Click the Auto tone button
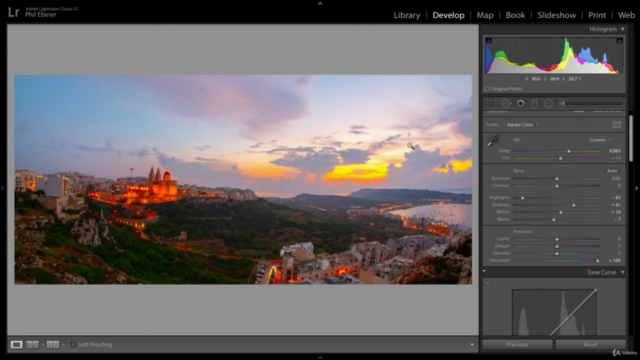Viewport: 640px width, 360px height. point(612,171)
